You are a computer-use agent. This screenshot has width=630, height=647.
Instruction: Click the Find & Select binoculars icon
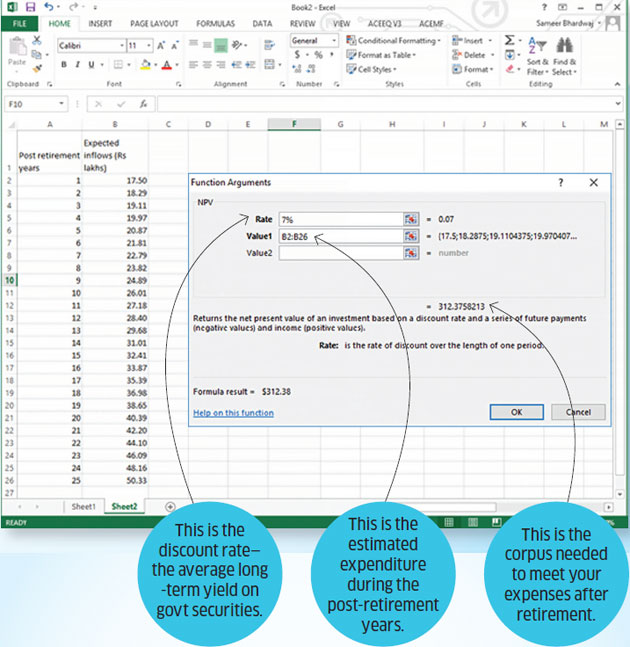tap(564, 45)
